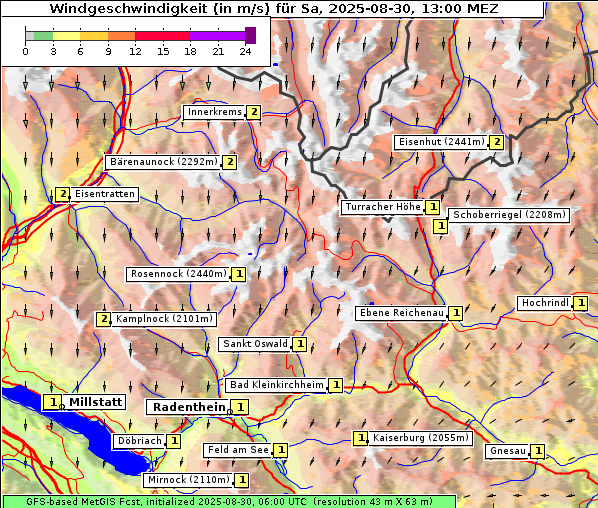The width and height of the screenshot is (598, 508).
Task: Click the red segment of the wind legend
Action: pos(162,36)
